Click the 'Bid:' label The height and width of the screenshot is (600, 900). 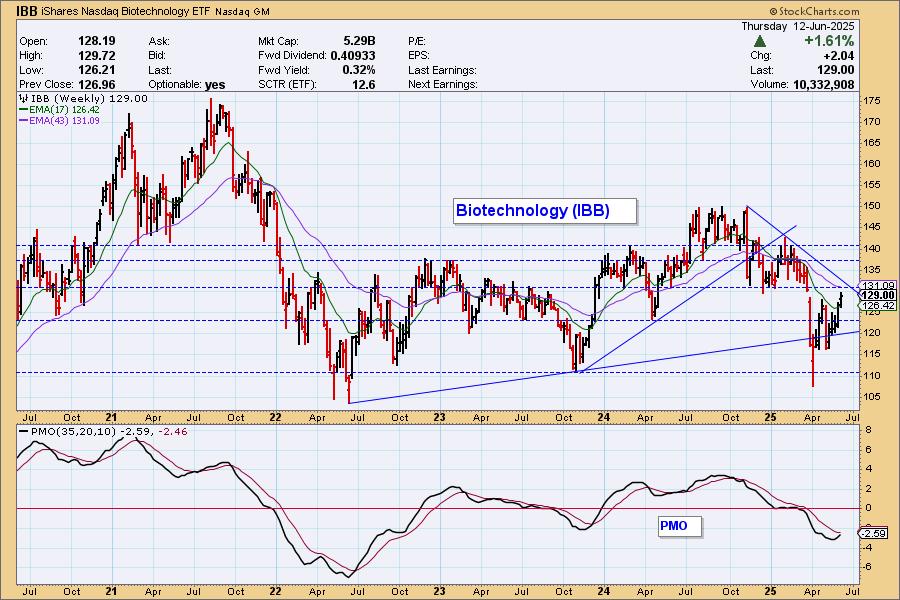(157, 56)
